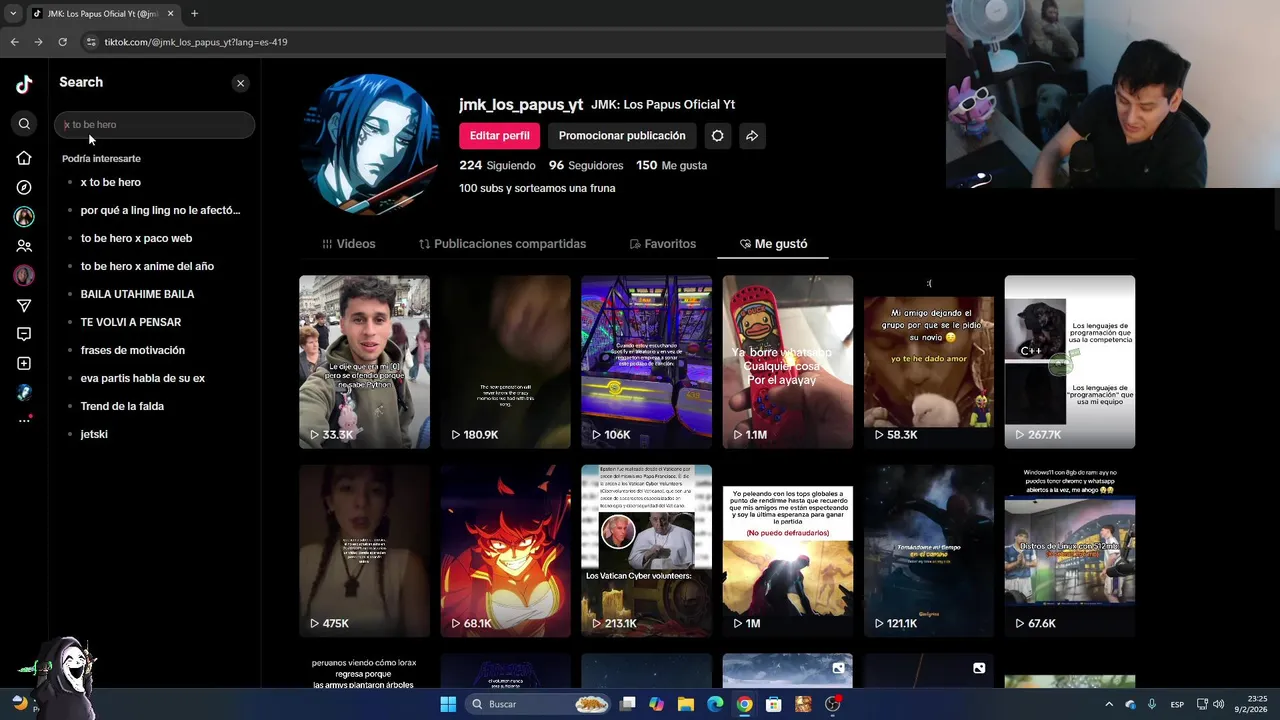Screen dimensions: 1280x720
Task: Open the More three-dots sidebar menu
Action: coord(24,420)
